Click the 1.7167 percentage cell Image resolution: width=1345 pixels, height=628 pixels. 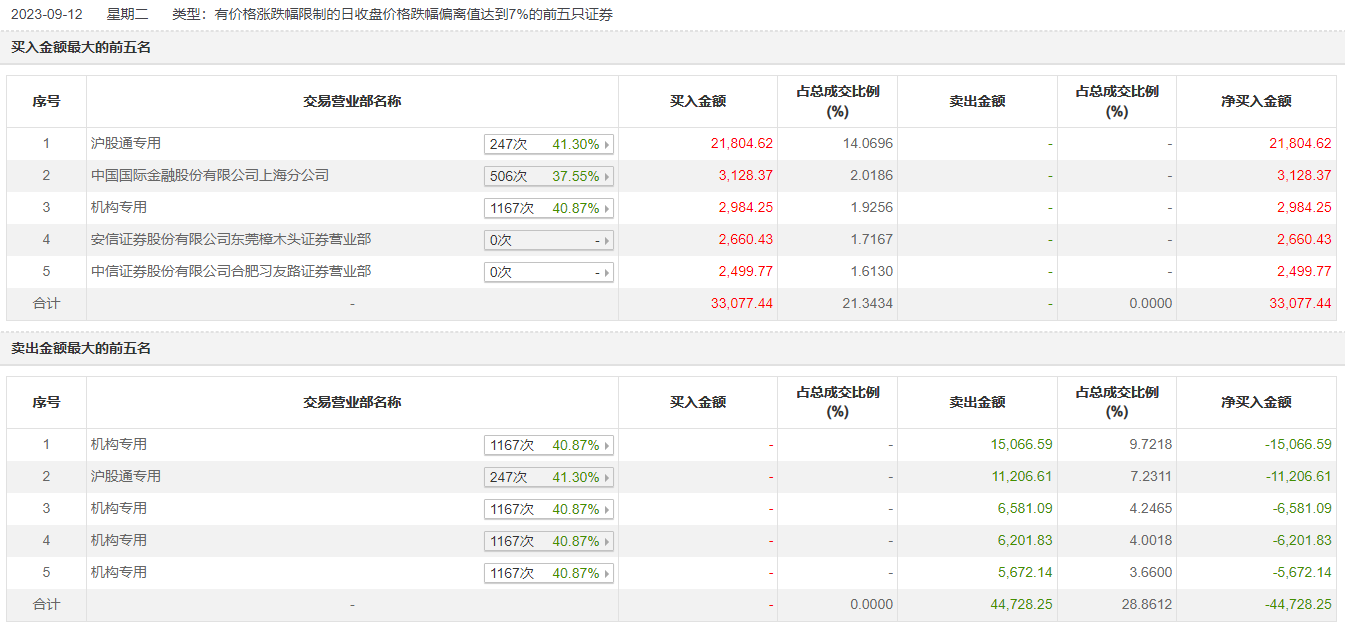click(x=870, y=240)
